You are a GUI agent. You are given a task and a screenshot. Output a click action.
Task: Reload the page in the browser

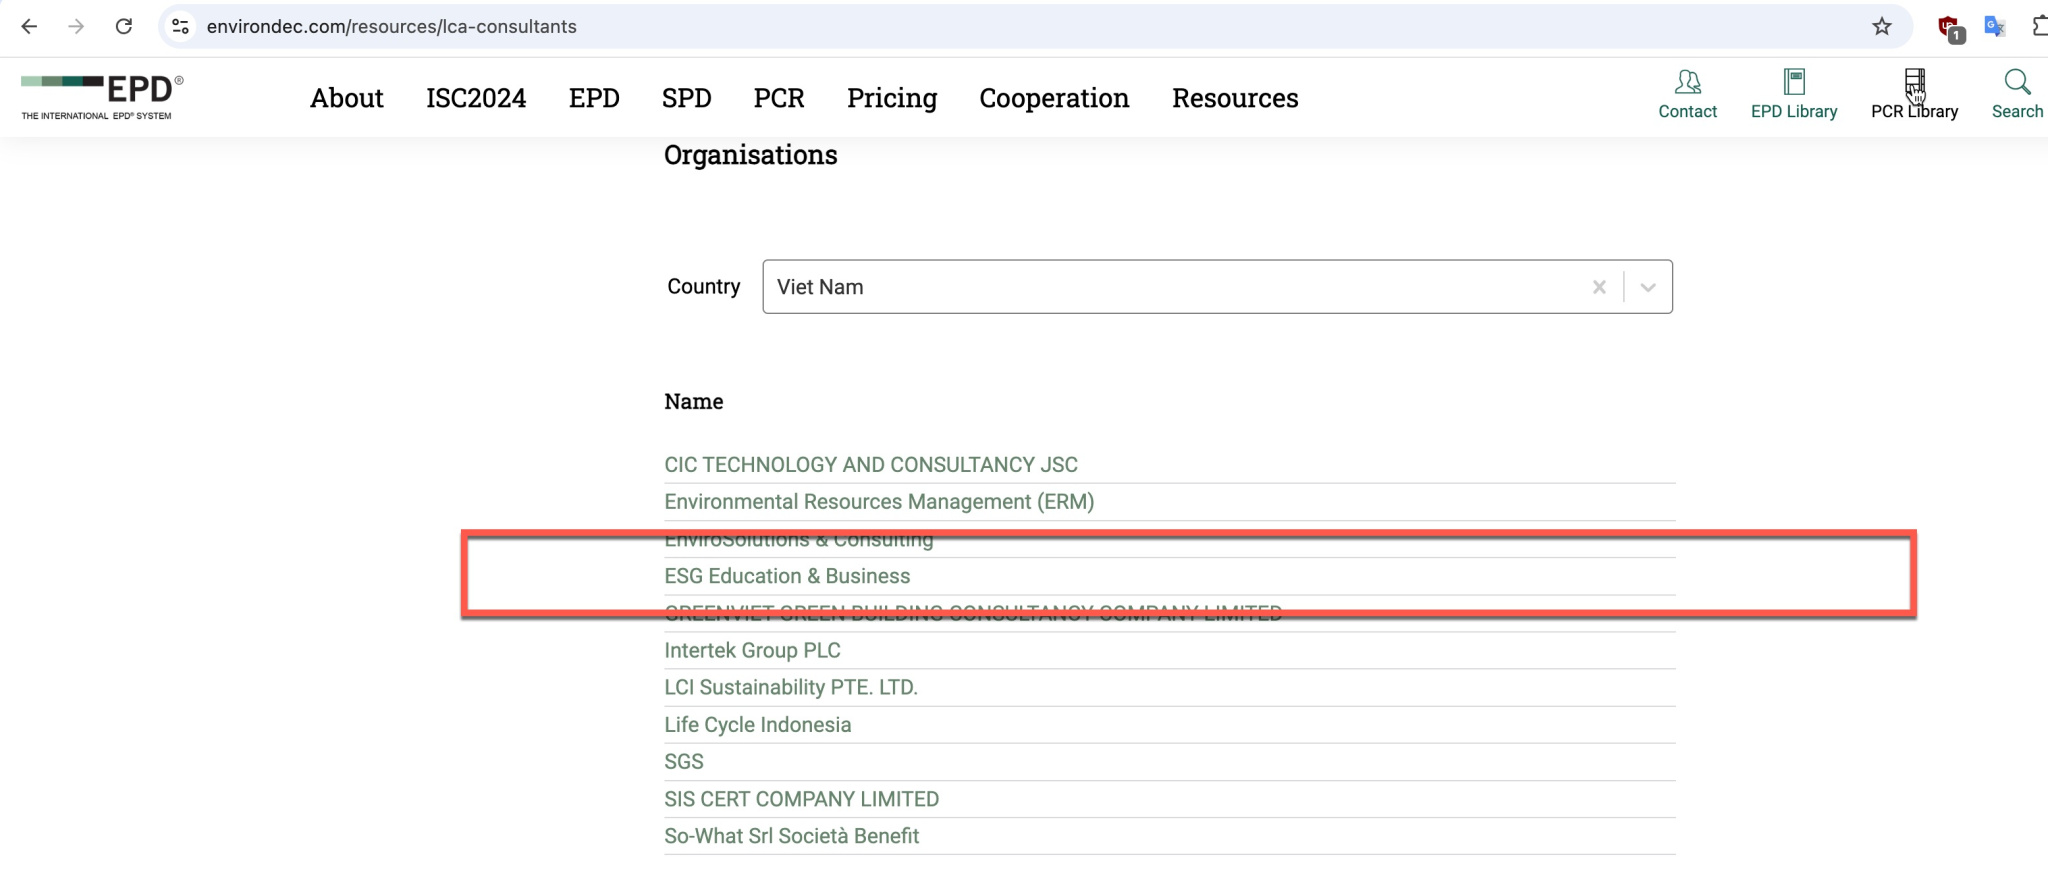(124, 27)
